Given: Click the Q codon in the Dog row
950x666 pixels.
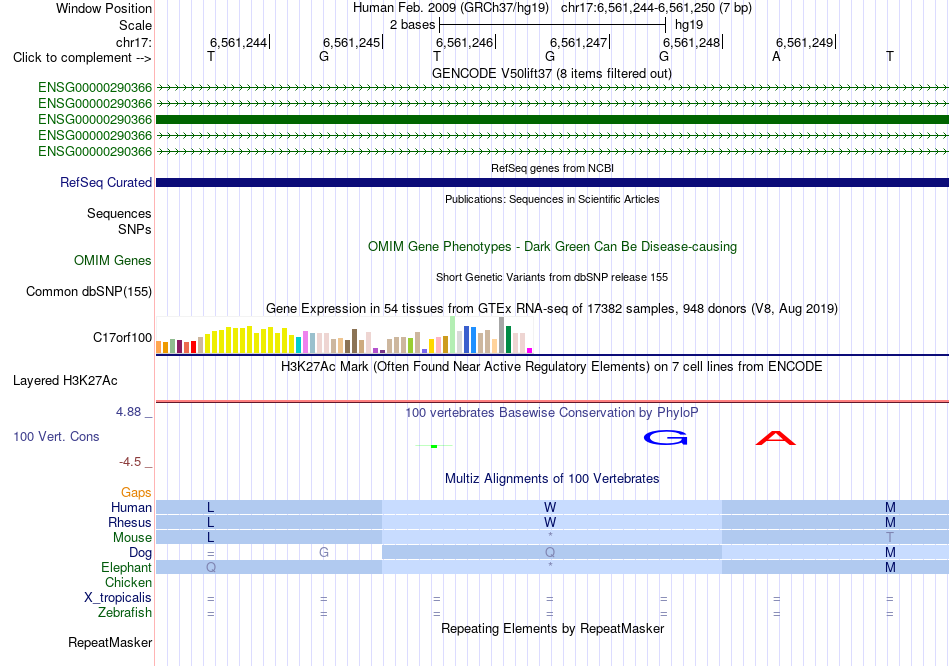Looking at the screenshot, I should (x=550, y=552).
